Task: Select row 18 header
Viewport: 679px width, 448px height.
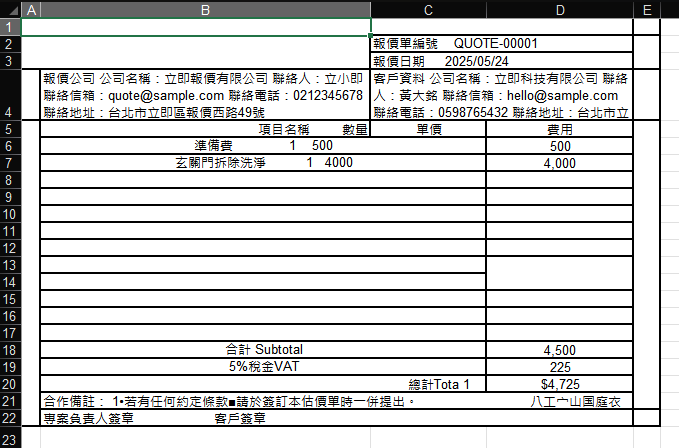Action: point(10,350)
